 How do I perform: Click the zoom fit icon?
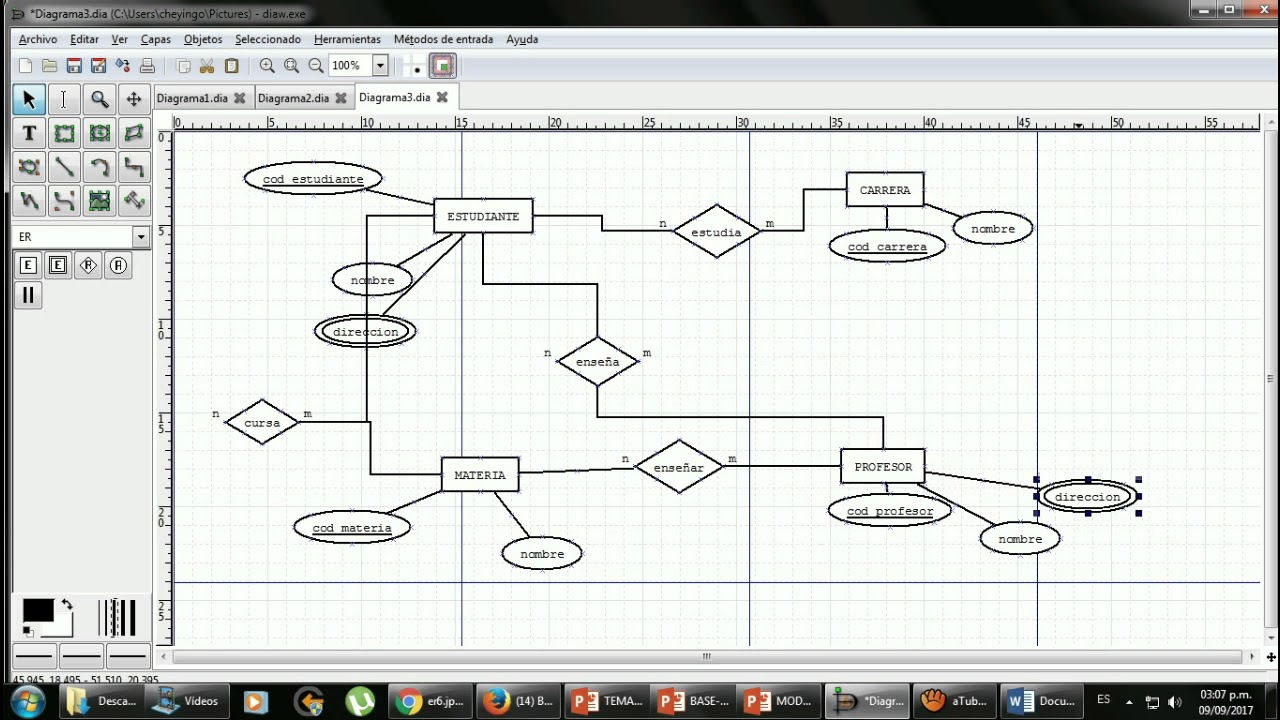(x=291, y=66)
